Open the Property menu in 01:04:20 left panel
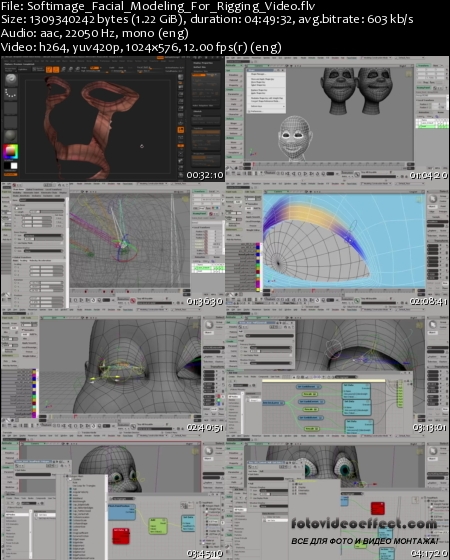Image resolution: width=450 pixels, height=560 pixels. (x=233, y=85)
